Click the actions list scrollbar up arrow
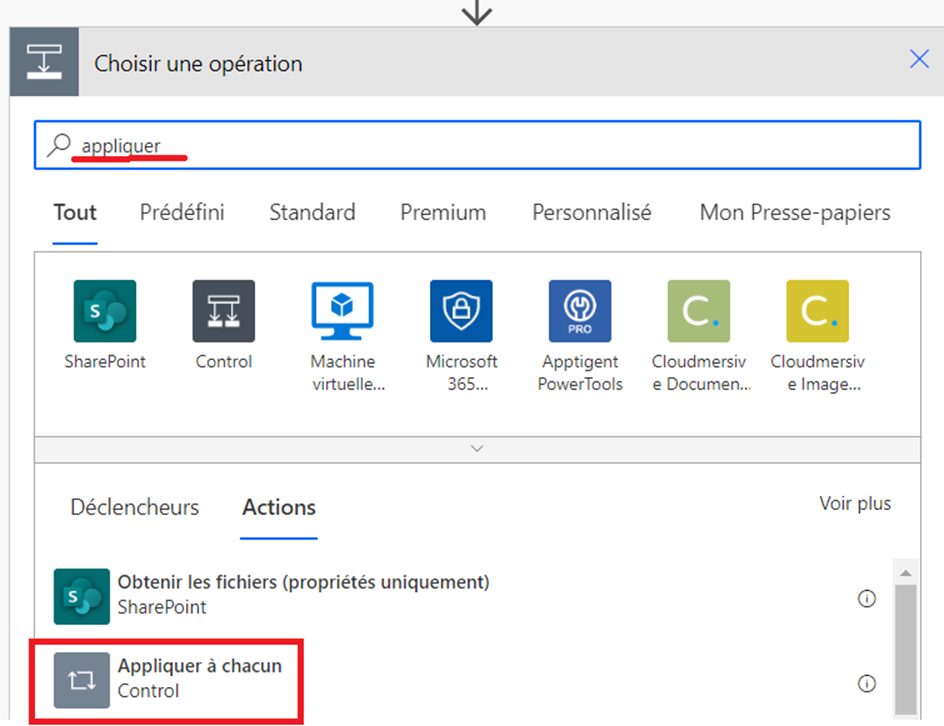This screenshot has height=726, width=944. point(905,572)
